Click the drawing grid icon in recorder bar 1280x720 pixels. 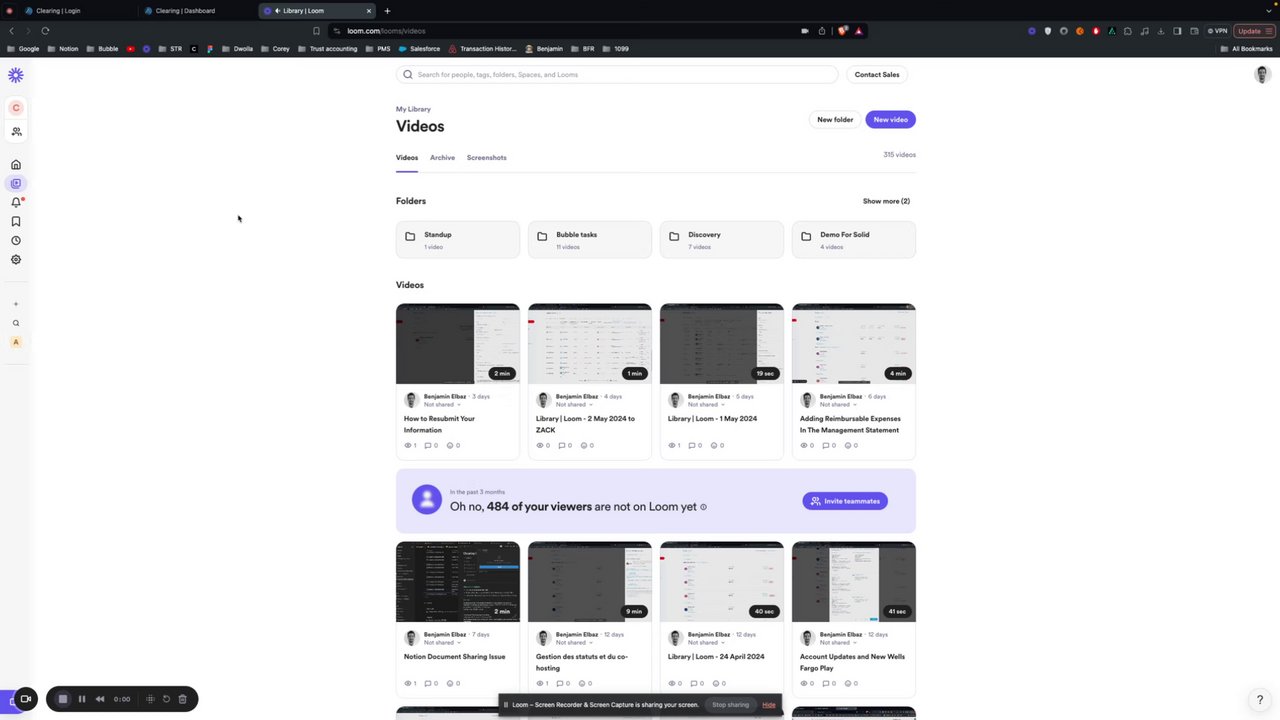tap(150, 699)
